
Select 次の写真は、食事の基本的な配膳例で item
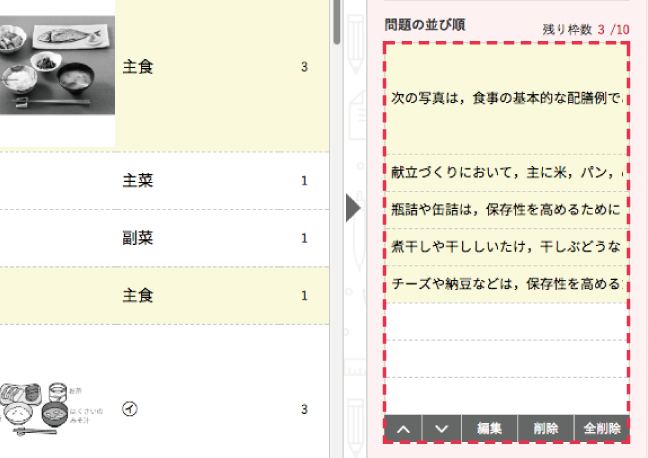point(506,100)
